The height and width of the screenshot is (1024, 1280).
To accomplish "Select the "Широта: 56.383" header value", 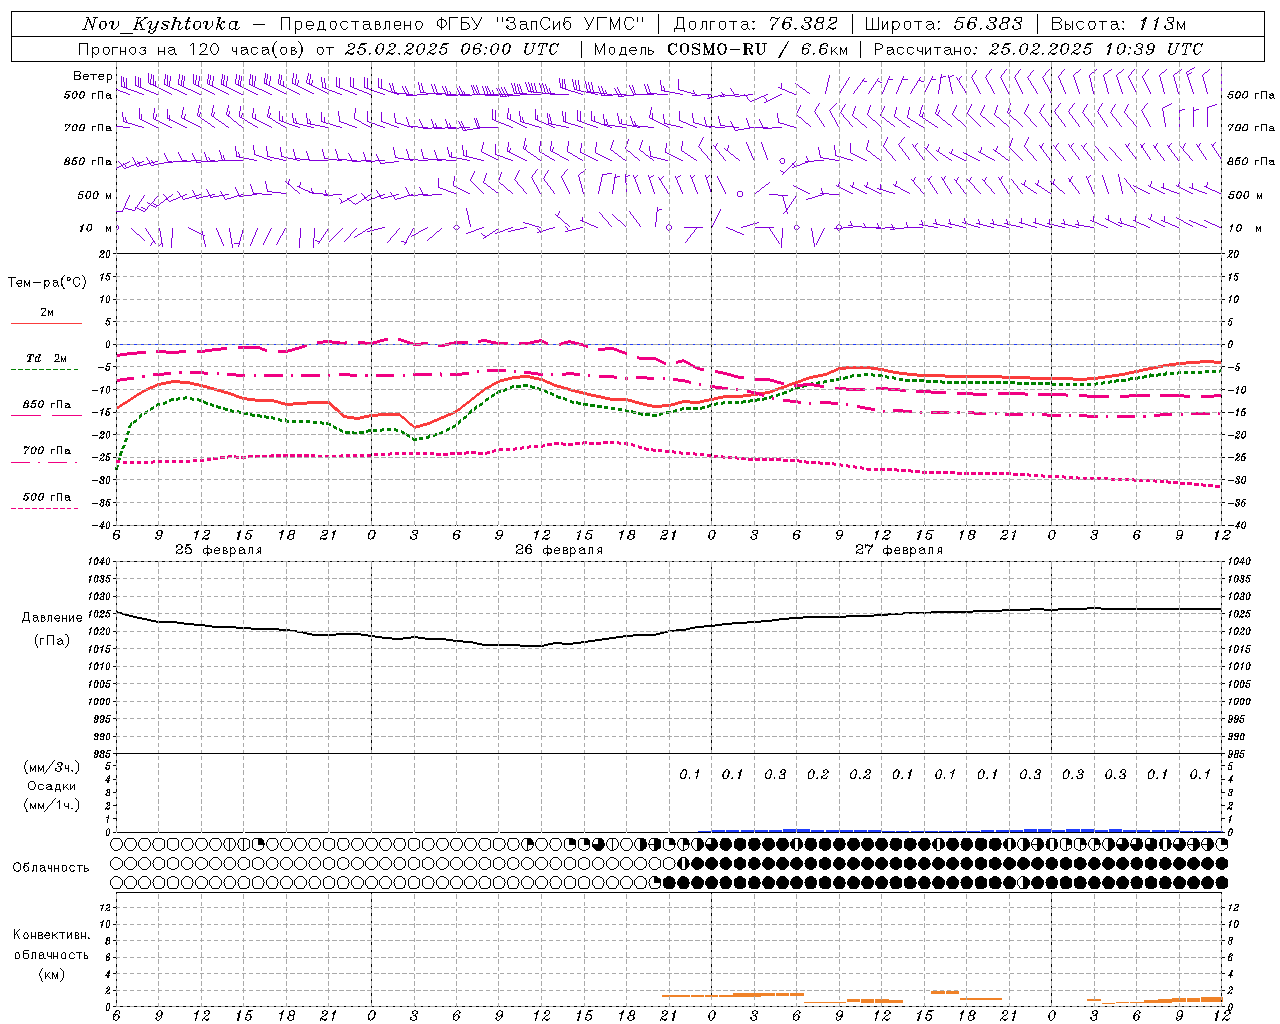I will coord(943,24).
